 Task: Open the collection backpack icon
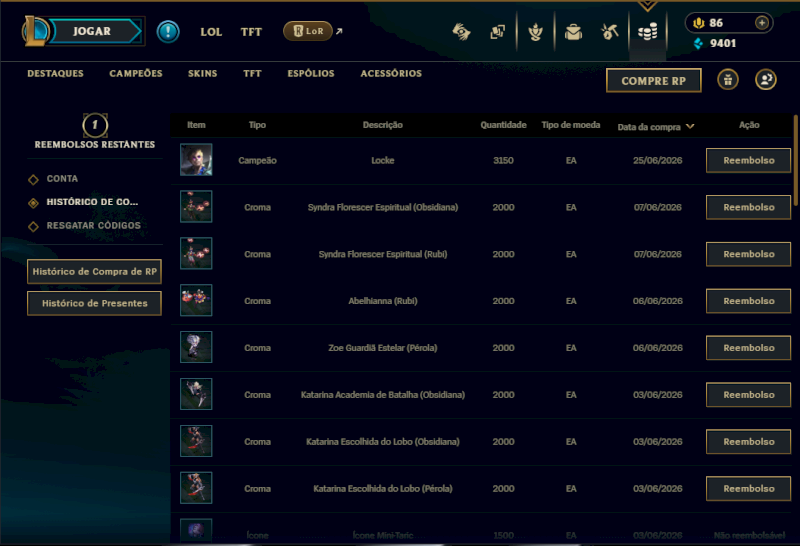[573, 32]
